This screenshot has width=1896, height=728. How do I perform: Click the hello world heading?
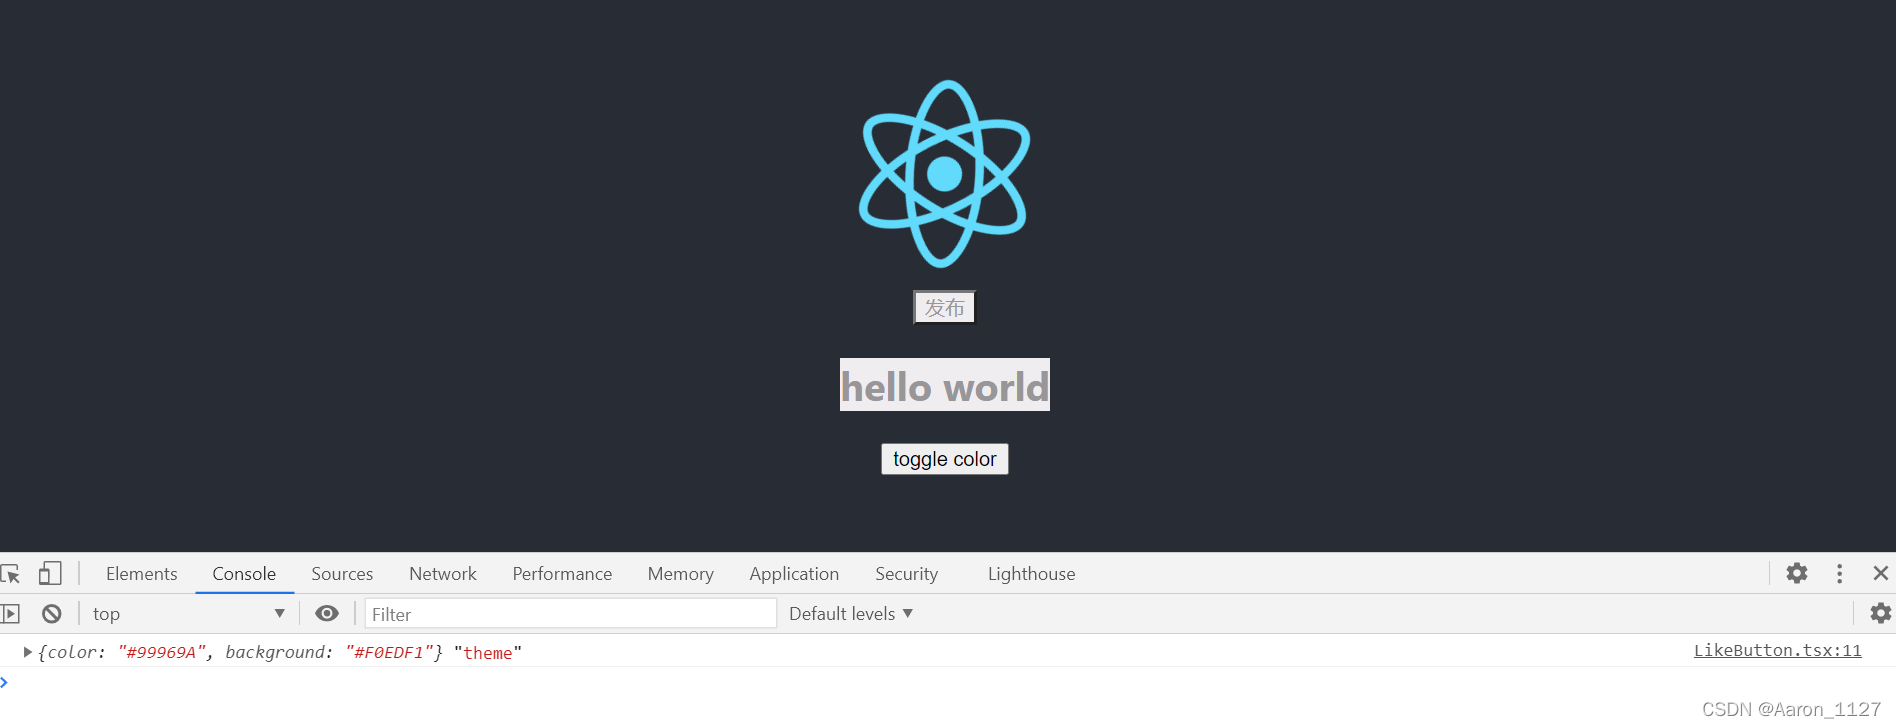click(945, 385)
